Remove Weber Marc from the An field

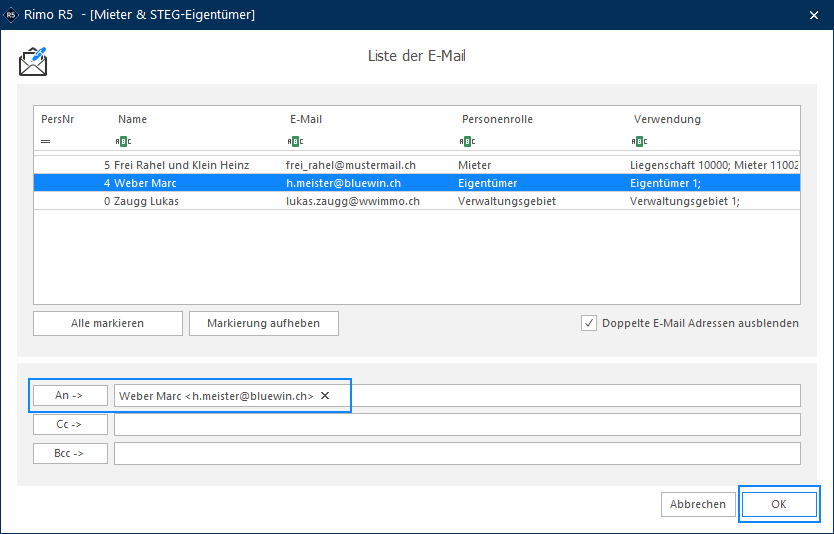[x=325, y=396]
